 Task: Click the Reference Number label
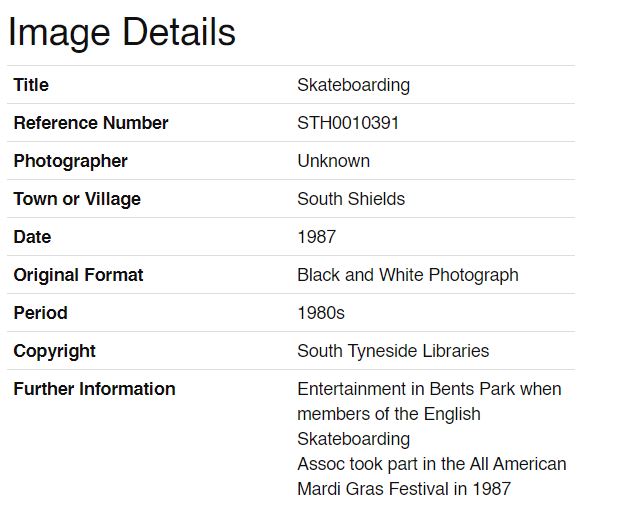(x=91, y=123)
